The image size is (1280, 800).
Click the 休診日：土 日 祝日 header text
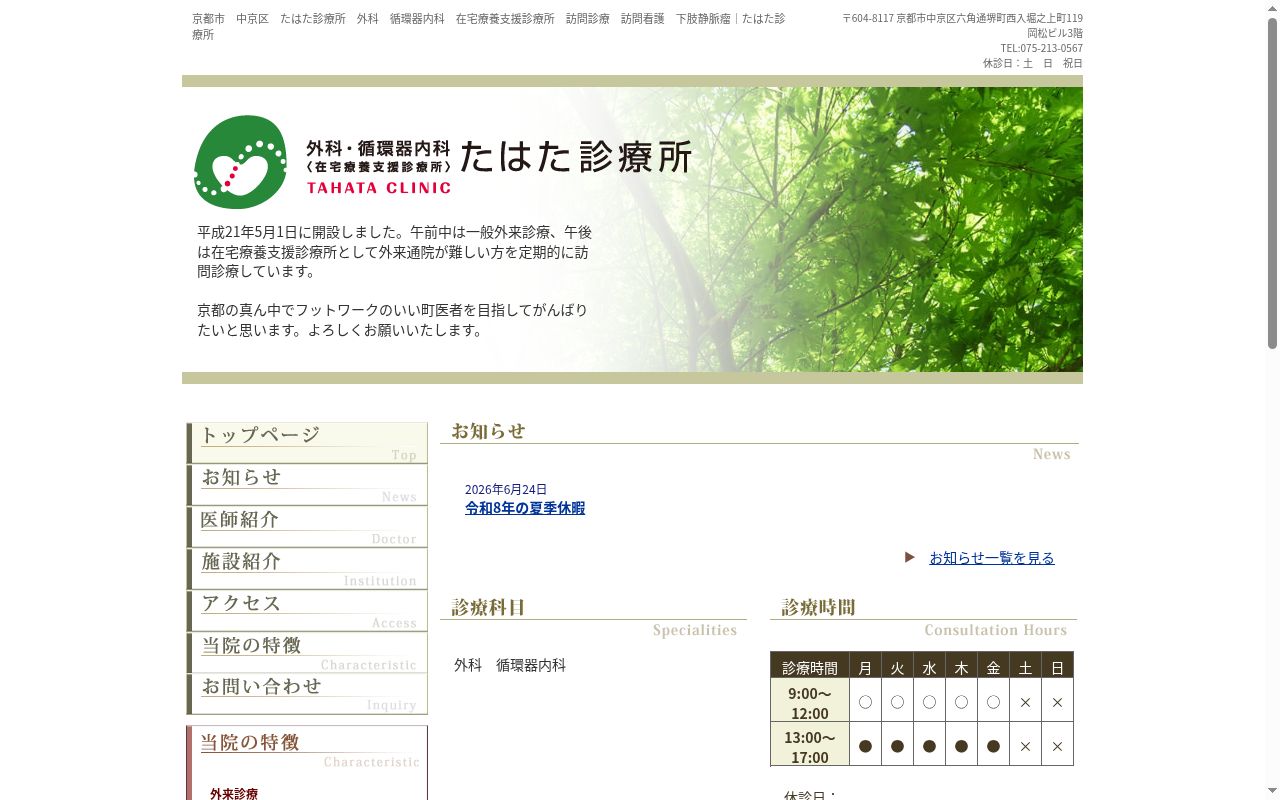point(1033,63)
